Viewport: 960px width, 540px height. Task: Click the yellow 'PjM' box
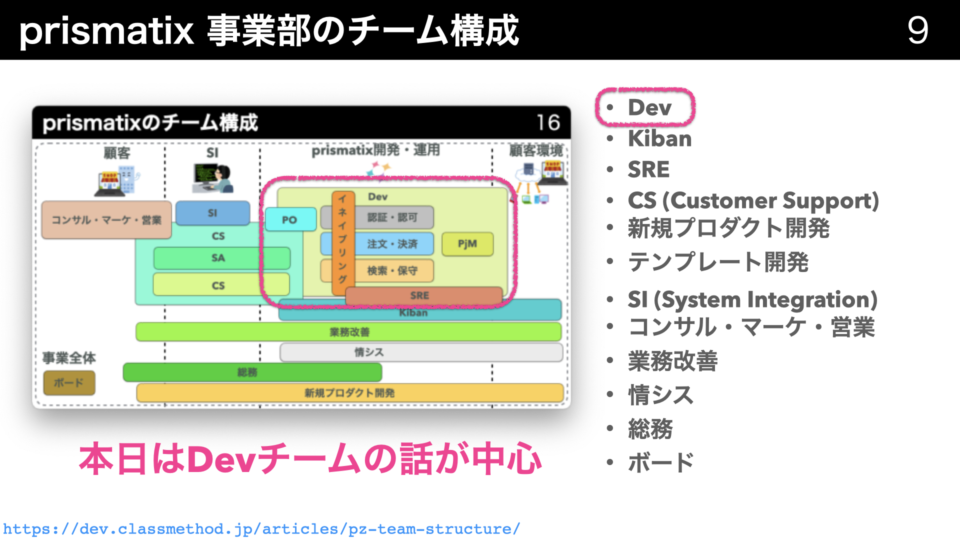[x=467, y=244]
